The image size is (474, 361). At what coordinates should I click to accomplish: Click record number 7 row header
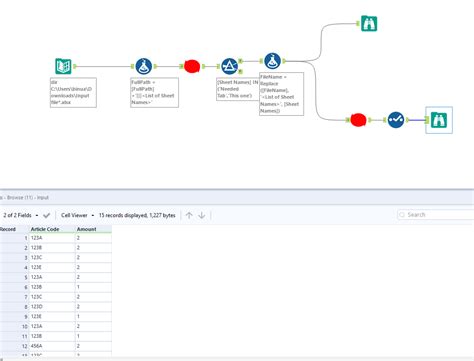click(x=14, y=297)
